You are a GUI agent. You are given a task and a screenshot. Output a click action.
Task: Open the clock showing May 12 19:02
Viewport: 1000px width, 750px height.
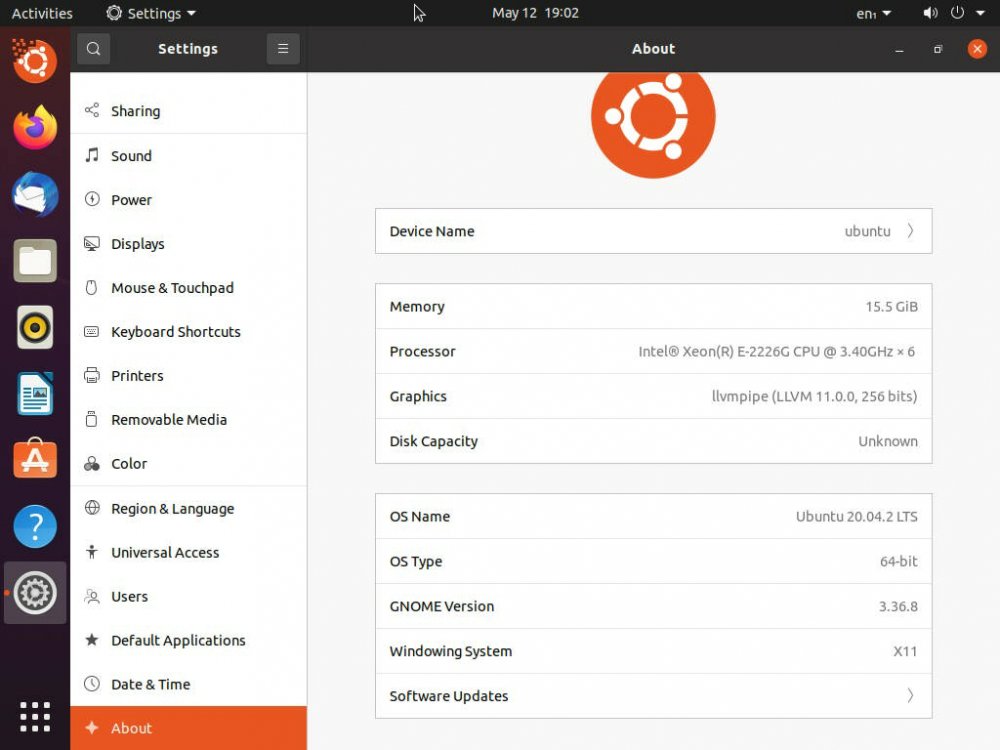tap(535, 13)
